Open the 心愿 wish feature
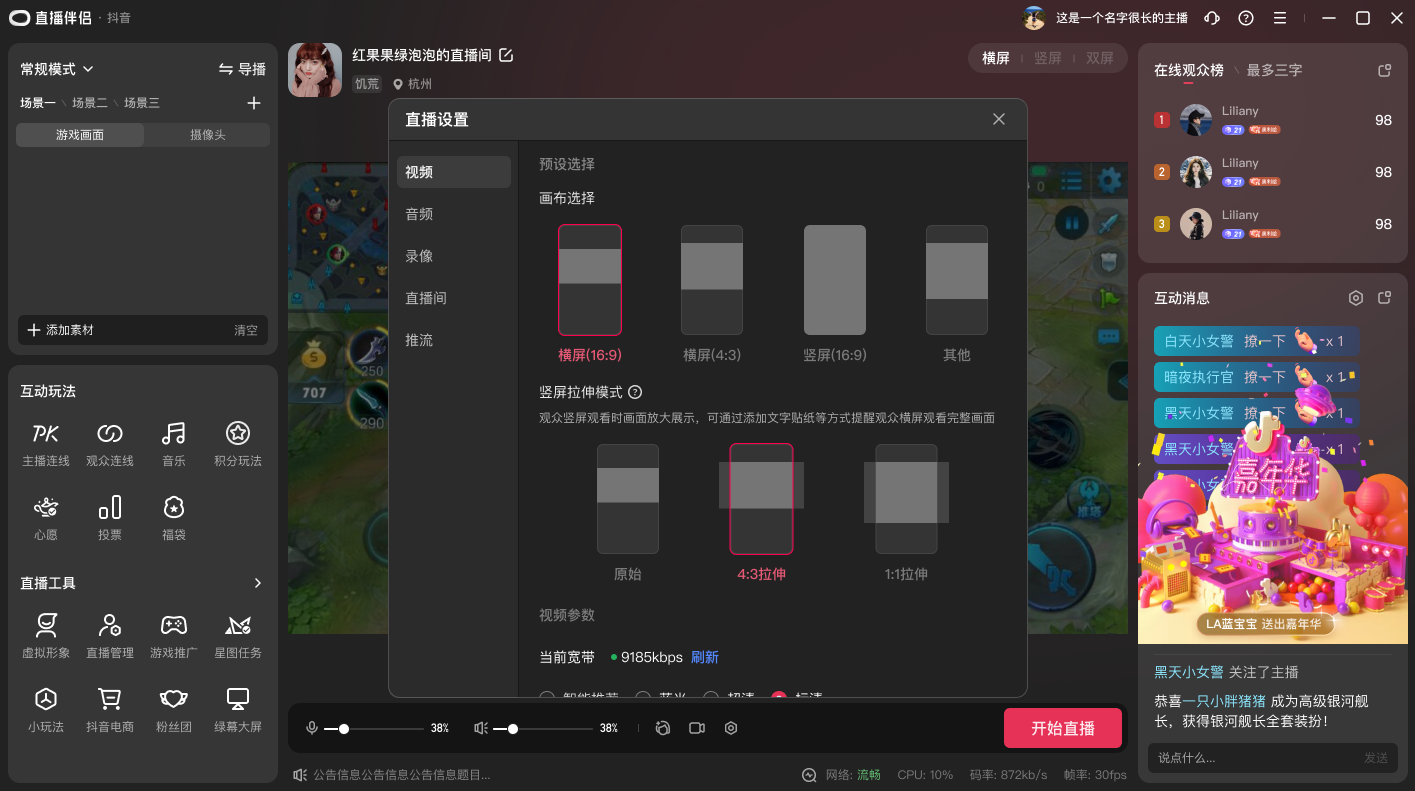 (x=46, y=518)
